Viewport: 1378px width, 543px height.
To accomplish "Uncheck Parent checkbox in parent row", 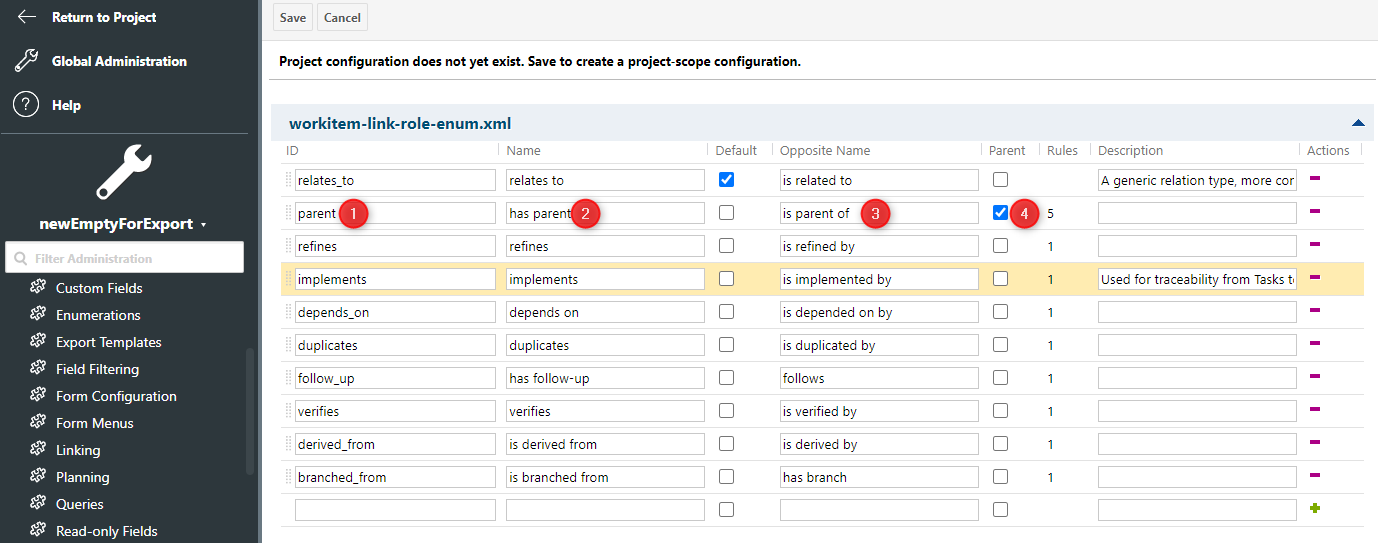I will [1000, 213].
